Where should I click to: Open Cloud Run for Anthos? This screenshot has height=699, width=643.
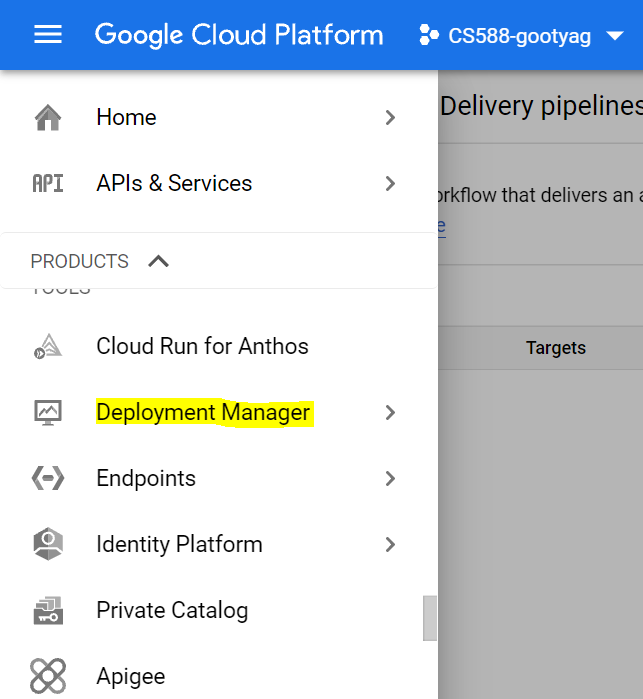coord(202,346)
